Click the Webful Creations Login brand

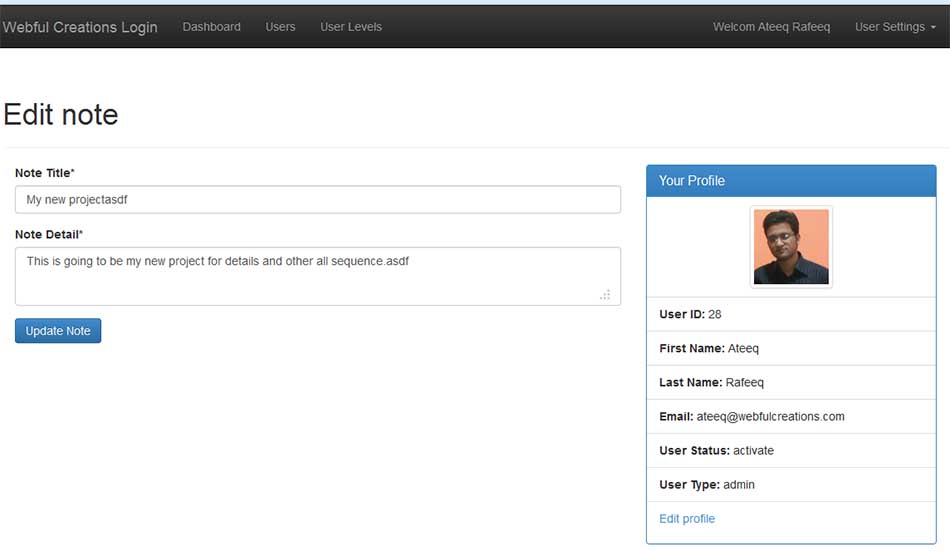point(80,27)
